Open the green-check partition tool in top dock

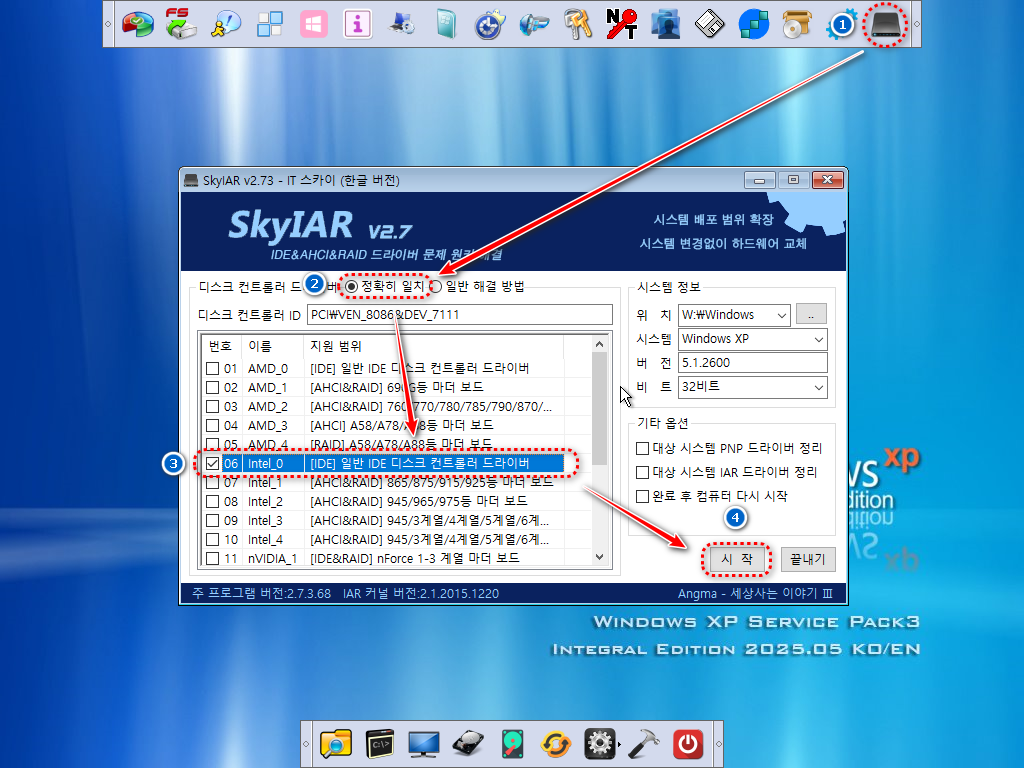pyautogui.click(x=137, y=25)
